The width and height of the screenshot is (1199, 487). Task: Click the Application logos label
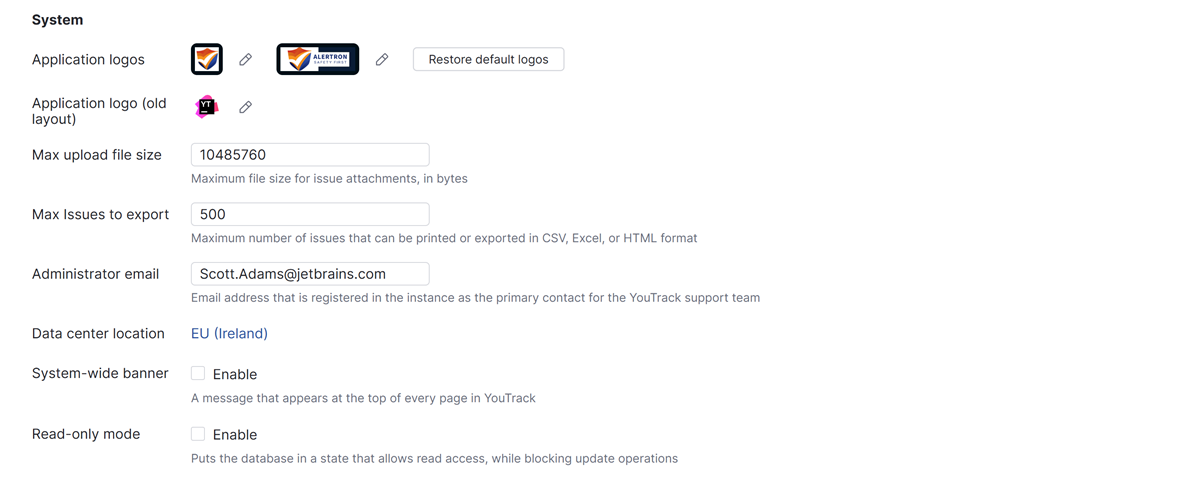click(x=88, y=60)
